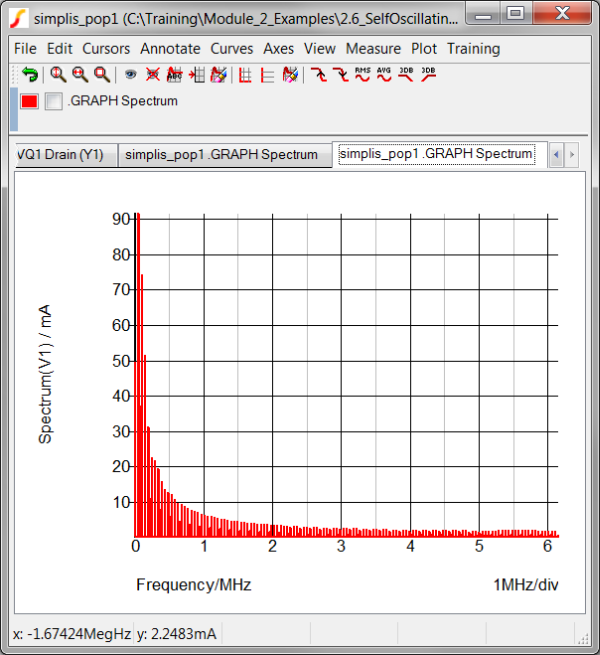
Task: Click the first magnifier zoom icon
Action: 58,75
